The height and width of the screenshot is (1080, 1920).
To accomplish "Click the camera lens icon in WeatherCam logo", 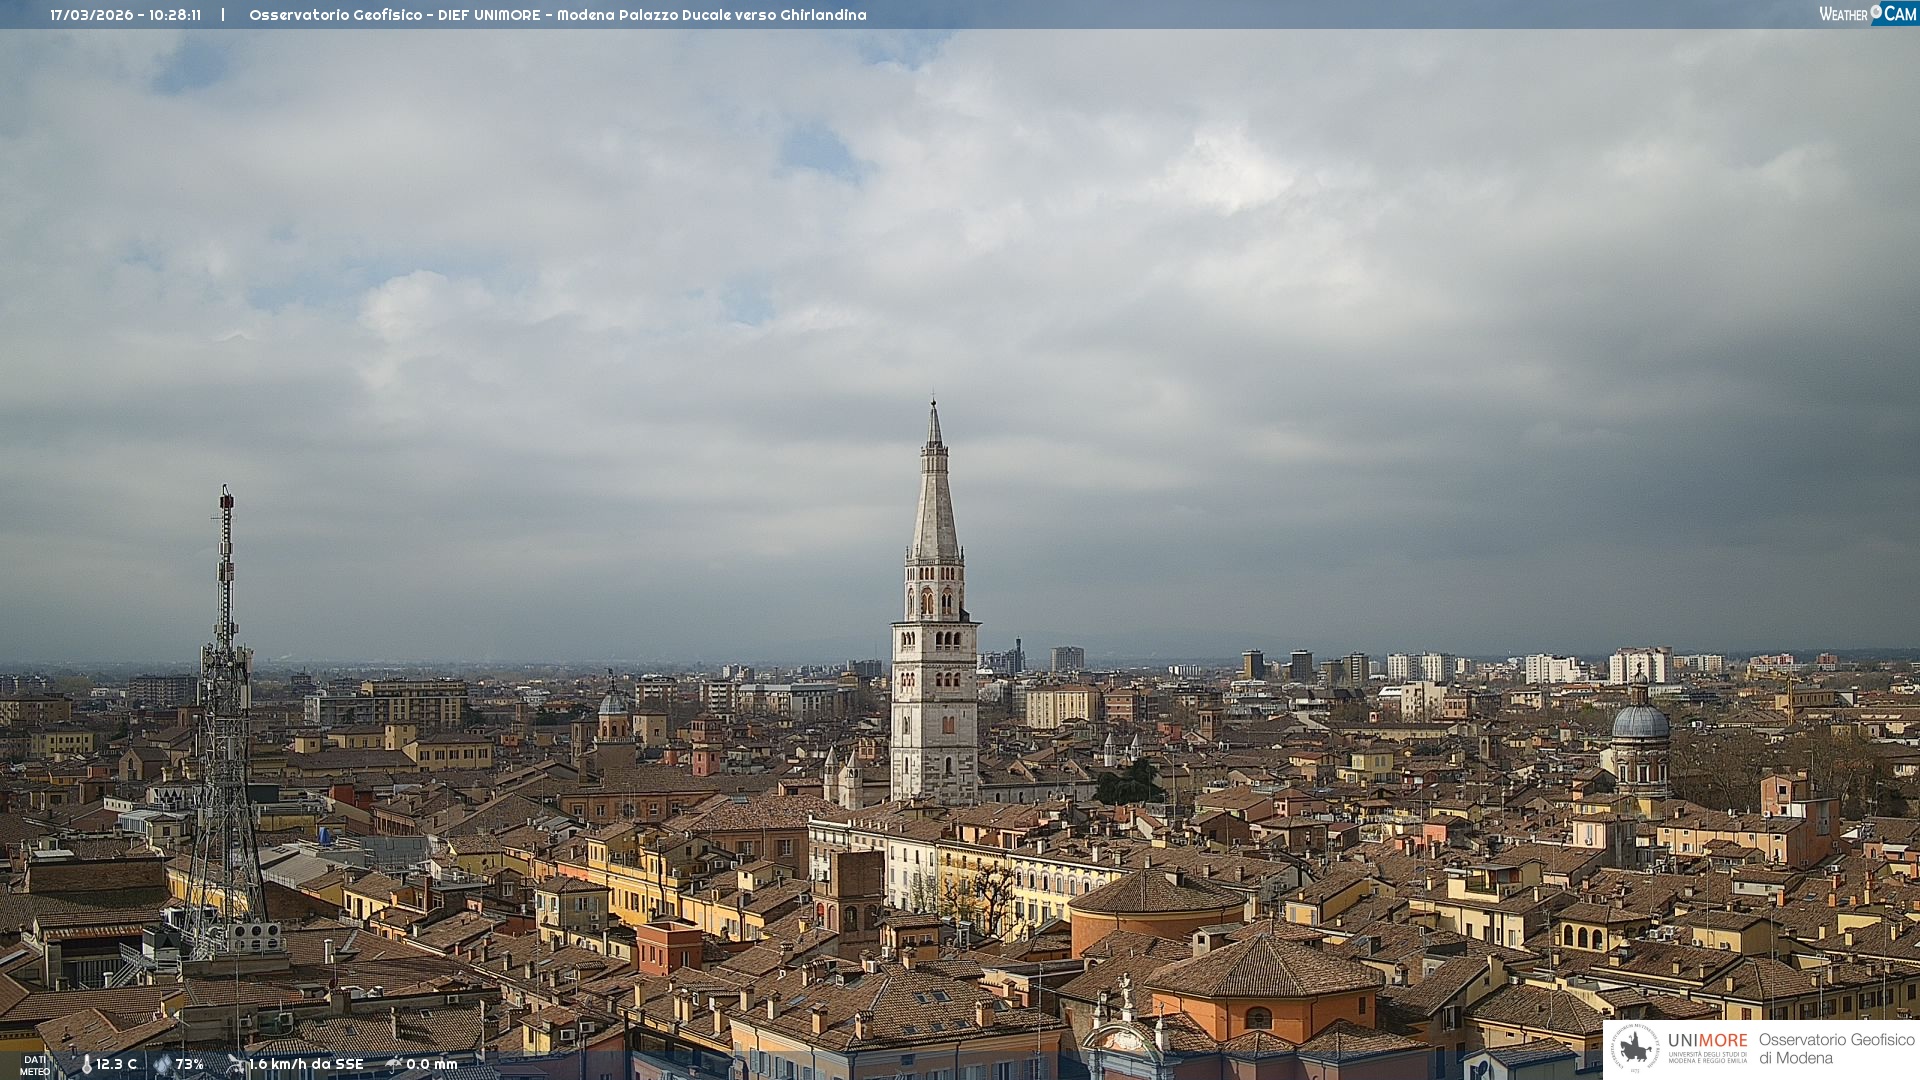I will click(1876, 12).
